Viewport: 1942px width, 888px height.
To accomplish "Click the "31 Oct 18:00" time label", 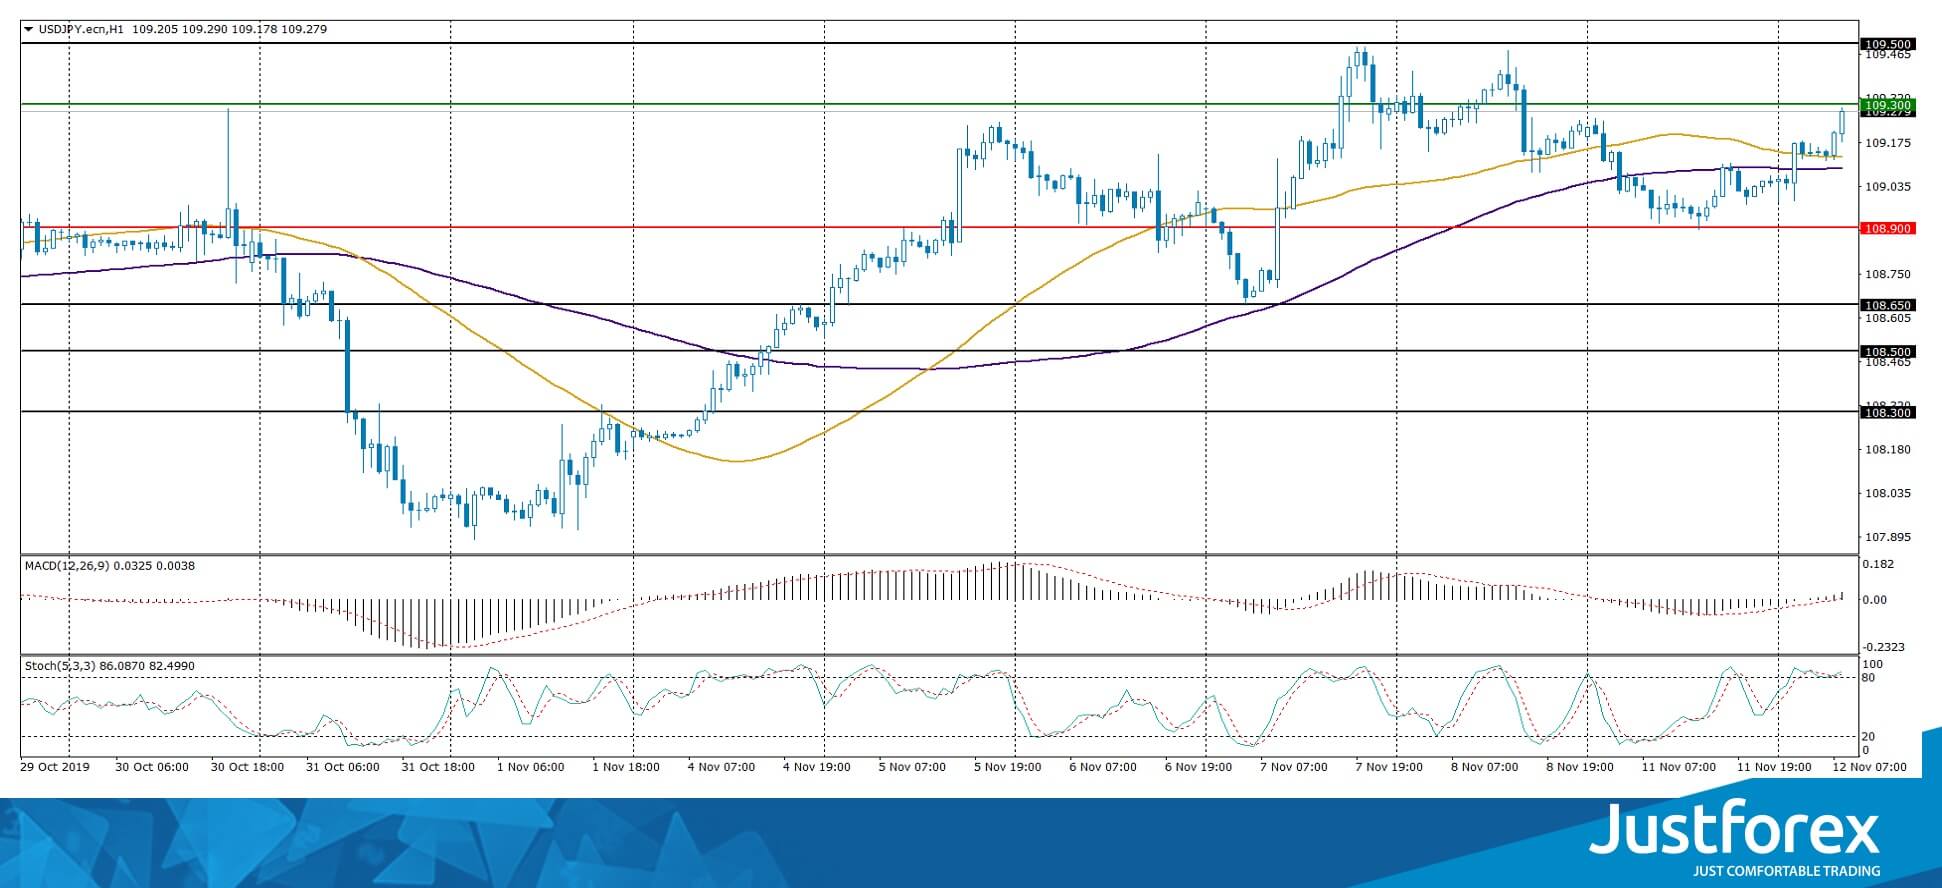I will [438, 768].
